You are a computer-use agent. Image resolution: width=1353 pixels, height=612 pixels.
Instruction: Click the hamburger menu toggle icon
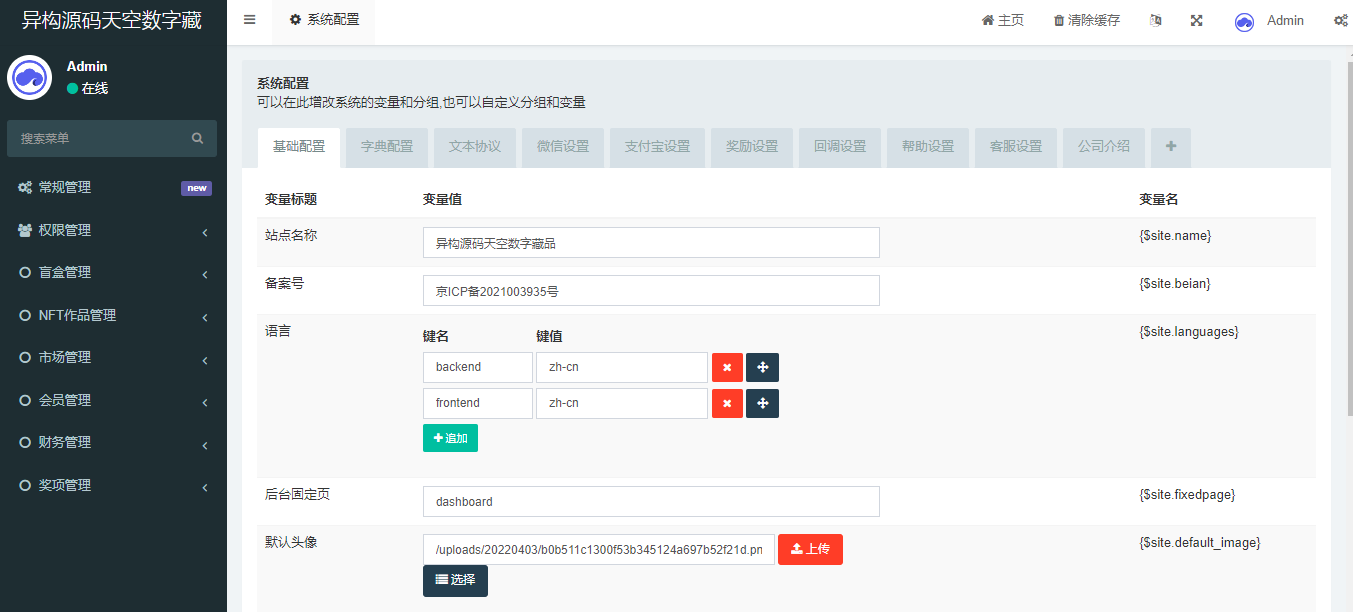point(250,20)
